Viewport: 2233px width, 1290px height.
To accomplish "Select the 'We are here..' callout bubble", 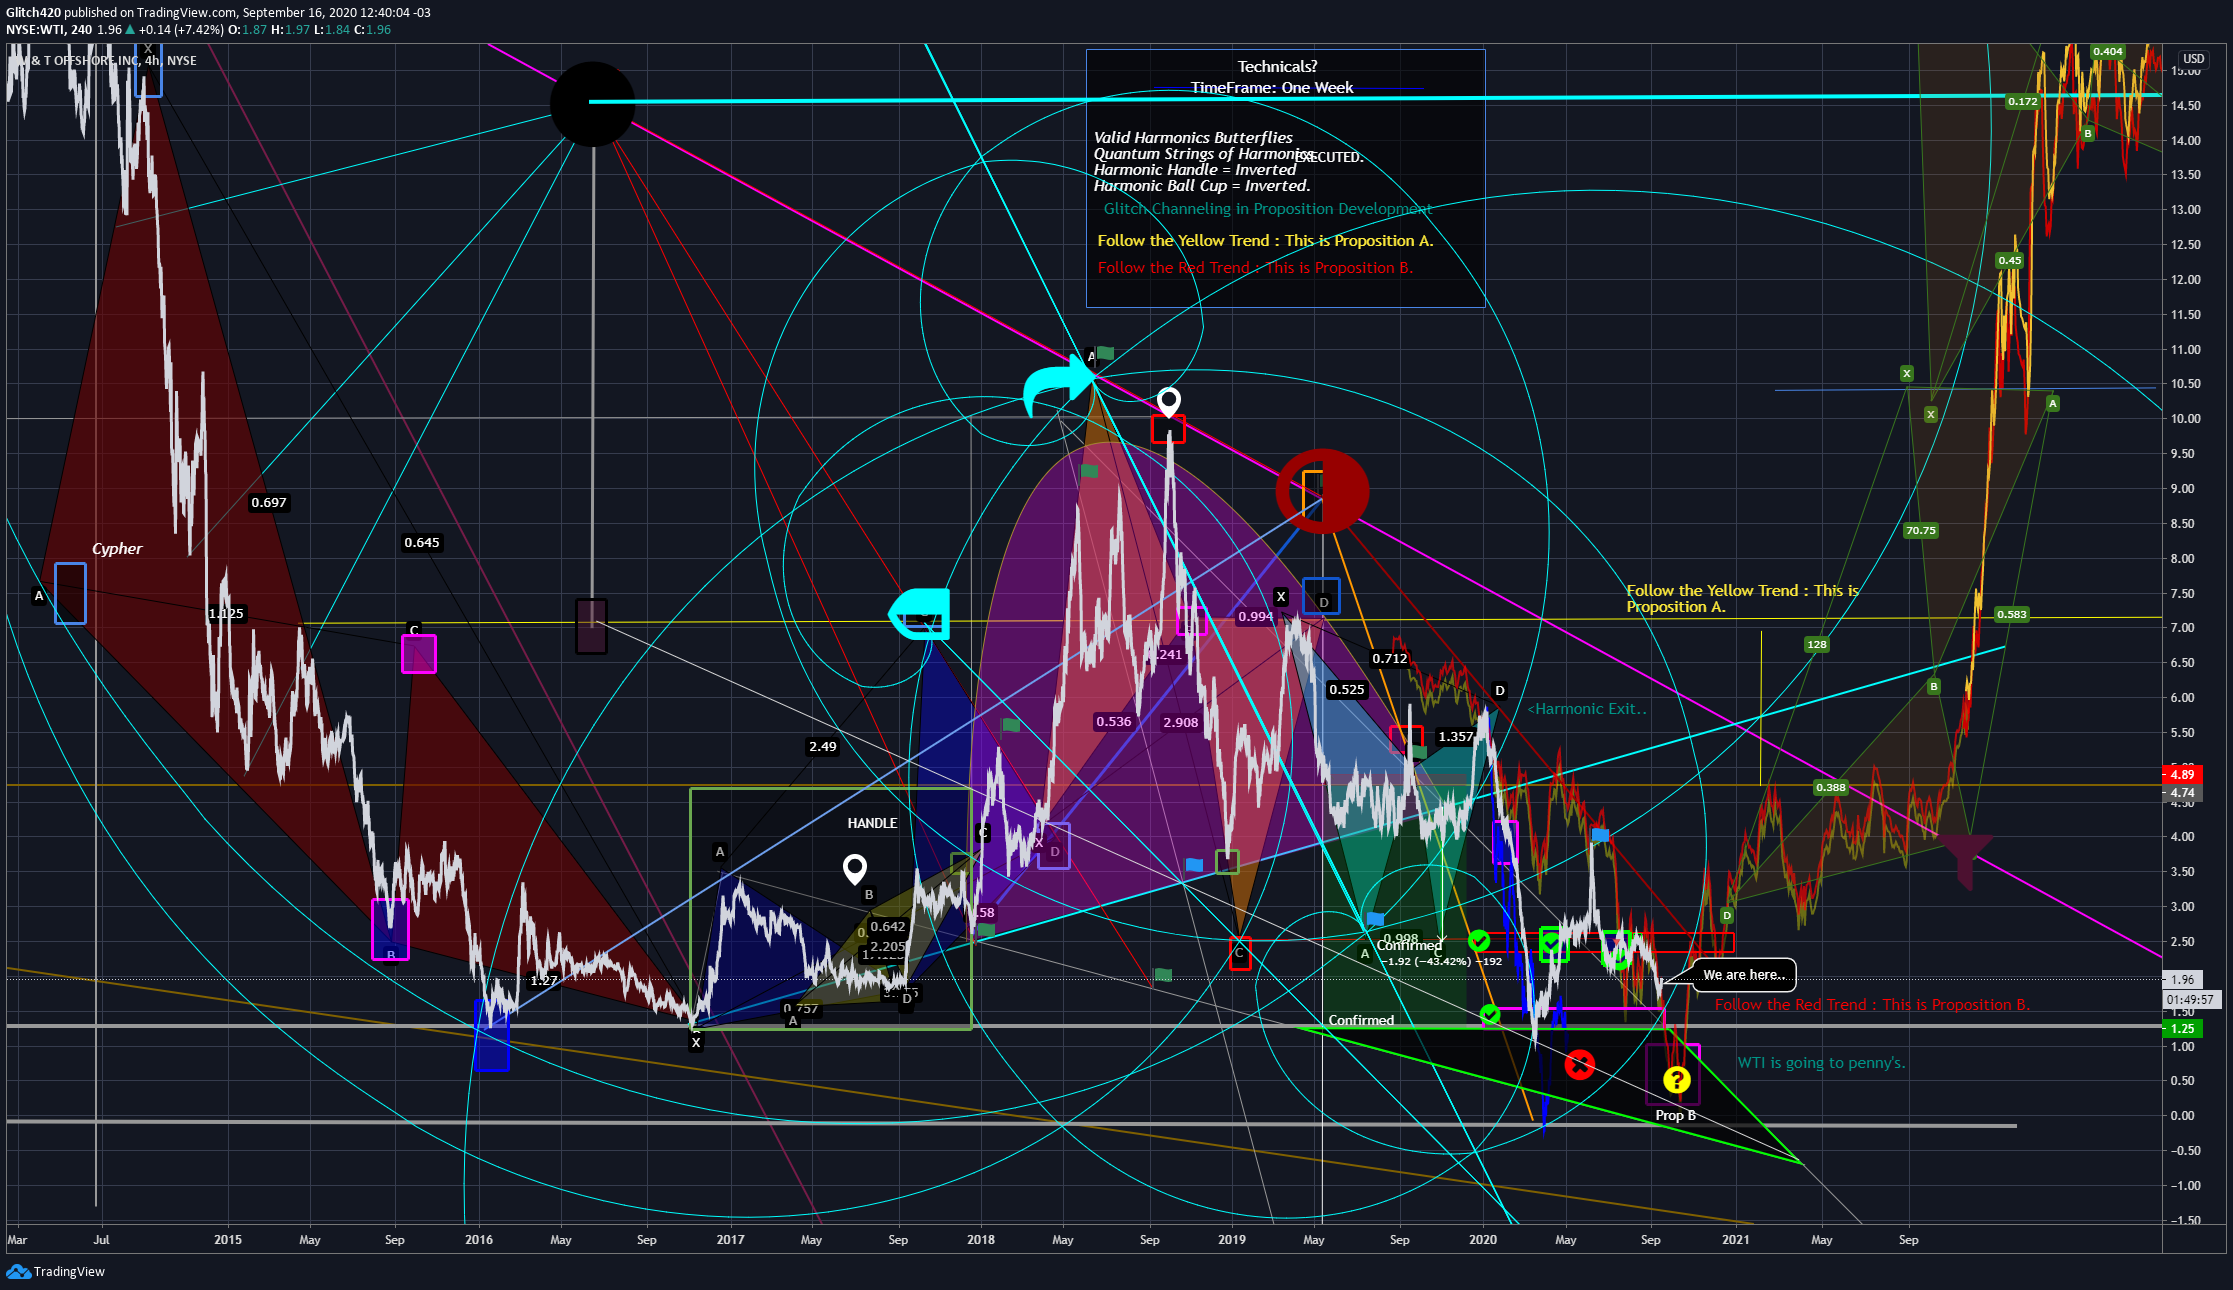I will point(1744,975).
